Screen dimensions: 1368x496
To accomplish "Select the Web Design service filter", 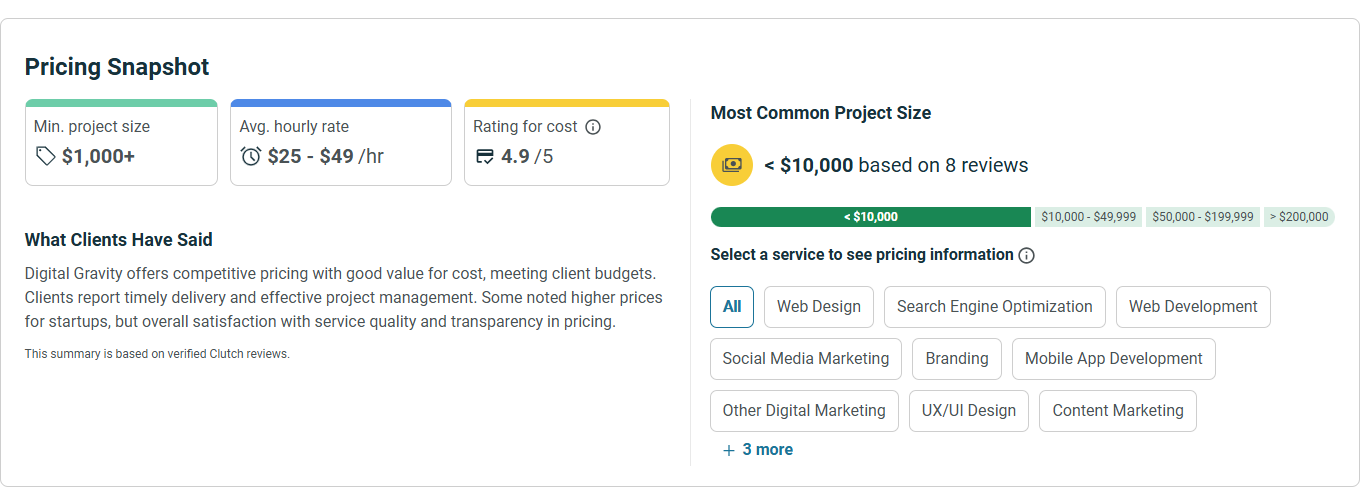I will click(819, 307).
